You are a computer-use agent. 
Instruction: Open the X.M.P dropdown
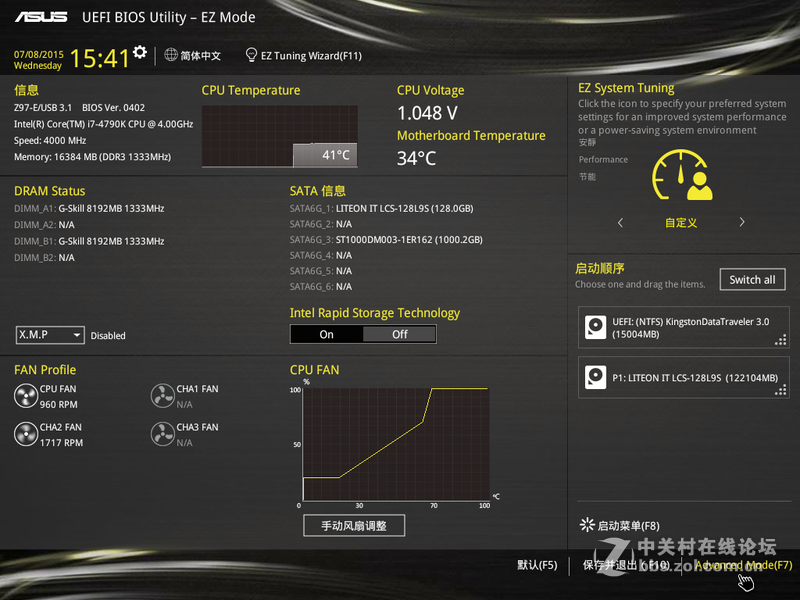pyautogui.click(x=49, y=335)
